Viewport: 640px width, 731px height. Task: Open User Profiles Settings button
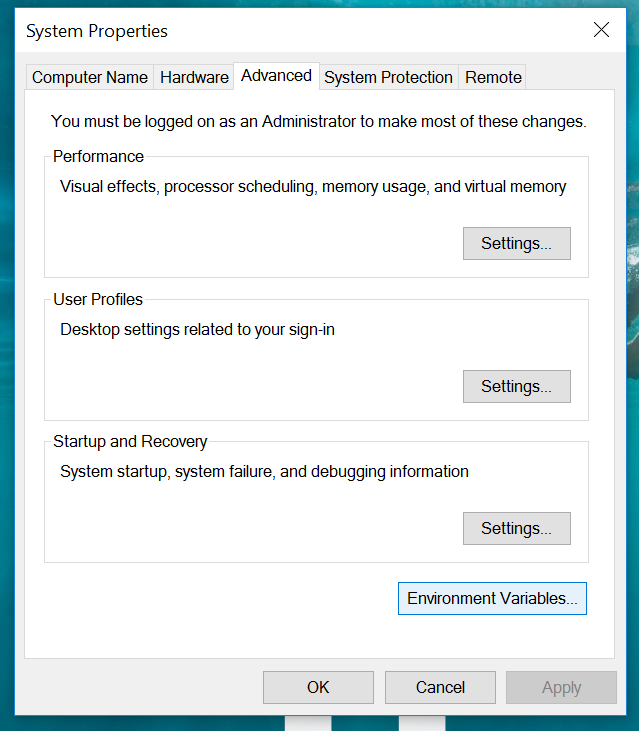point(516,386)
